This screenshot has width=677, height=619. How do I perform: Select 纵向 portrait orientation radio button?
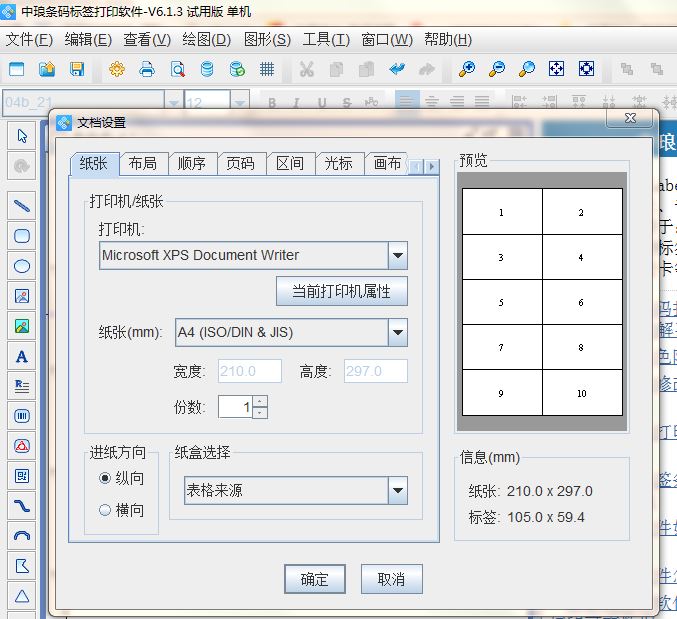click(105, 479)
